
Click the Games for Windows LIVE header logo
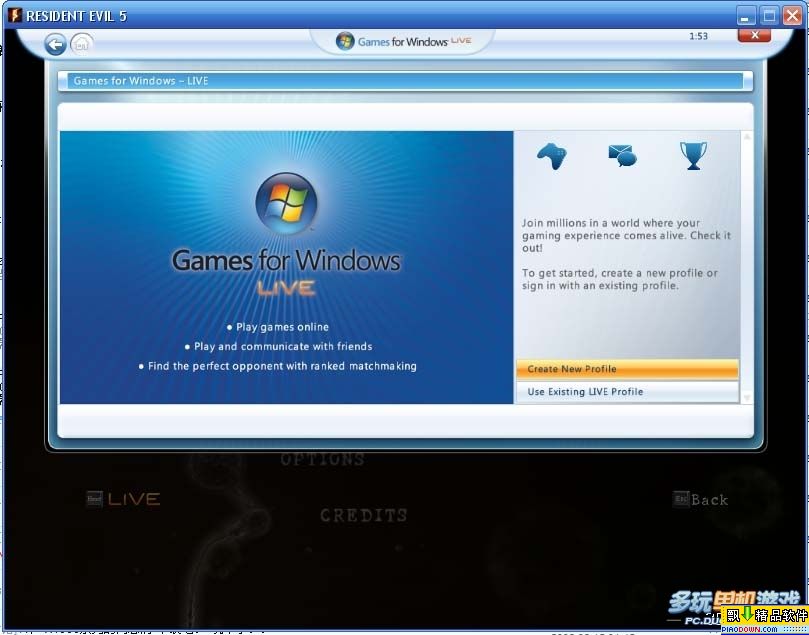(403, 41)
